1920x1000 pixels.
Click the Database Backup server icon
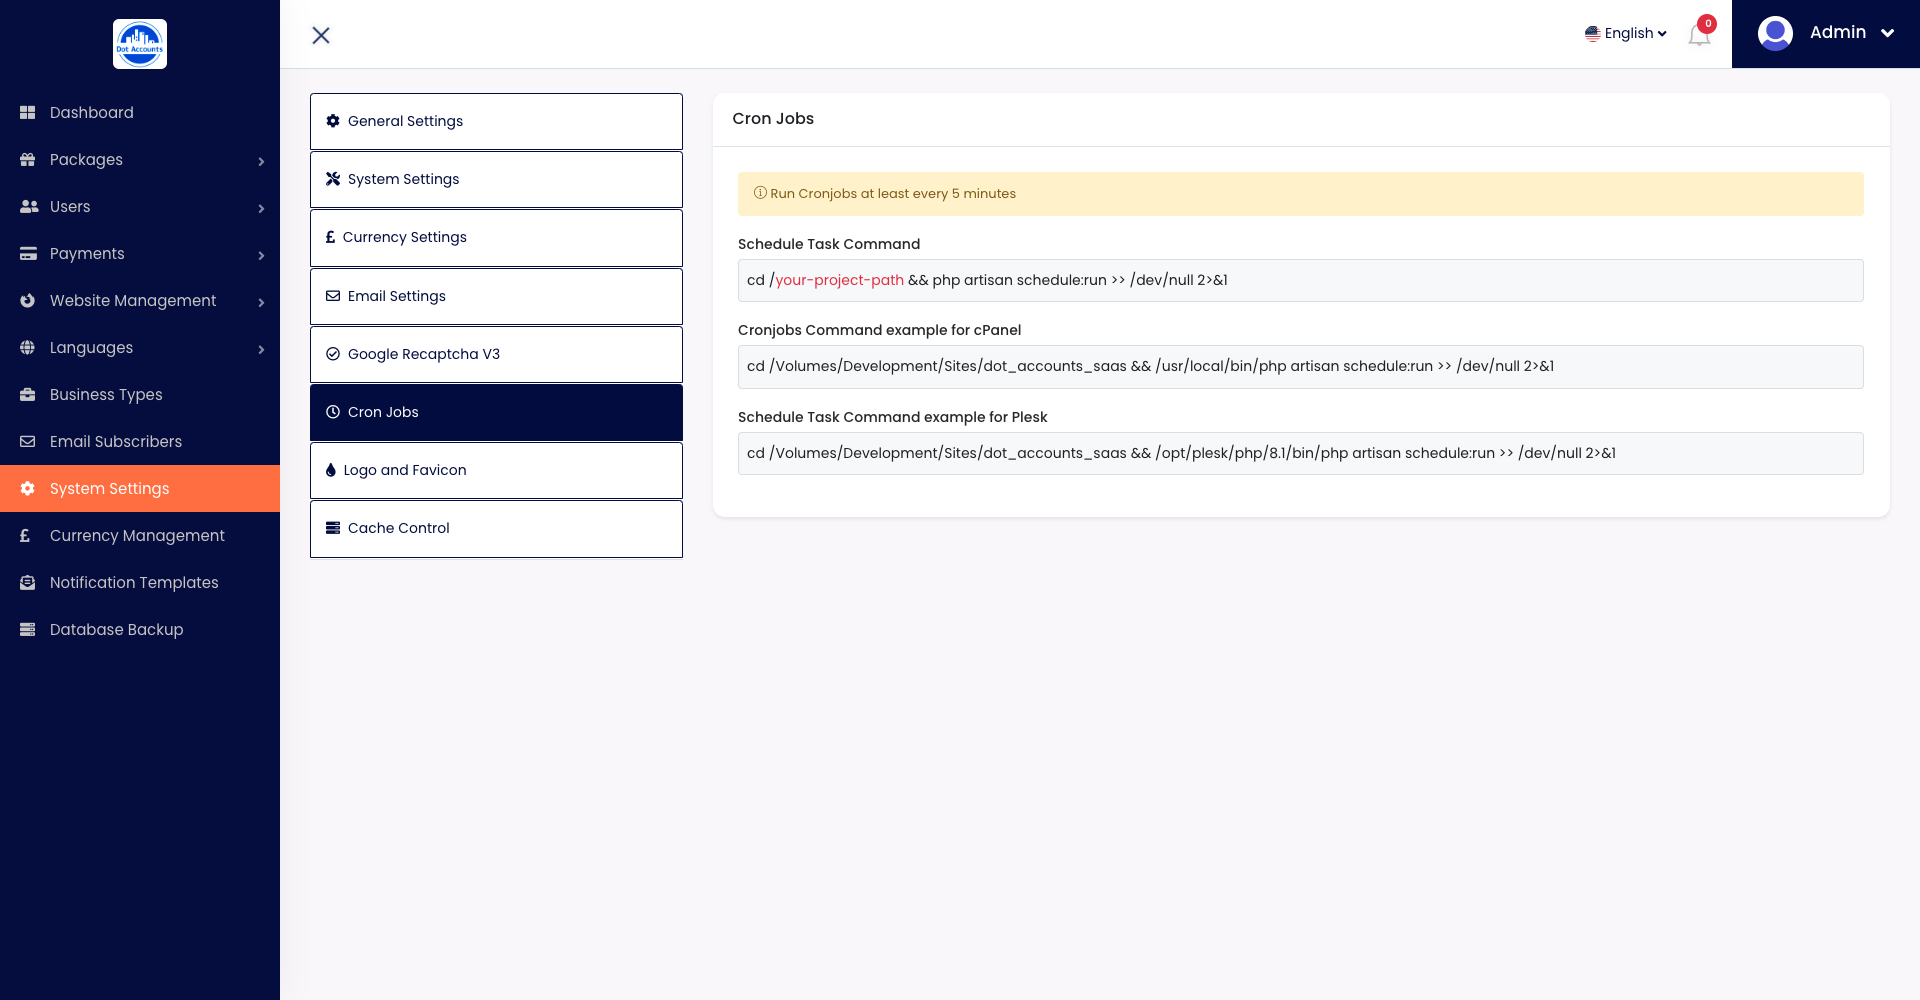[x=28, y=630]
